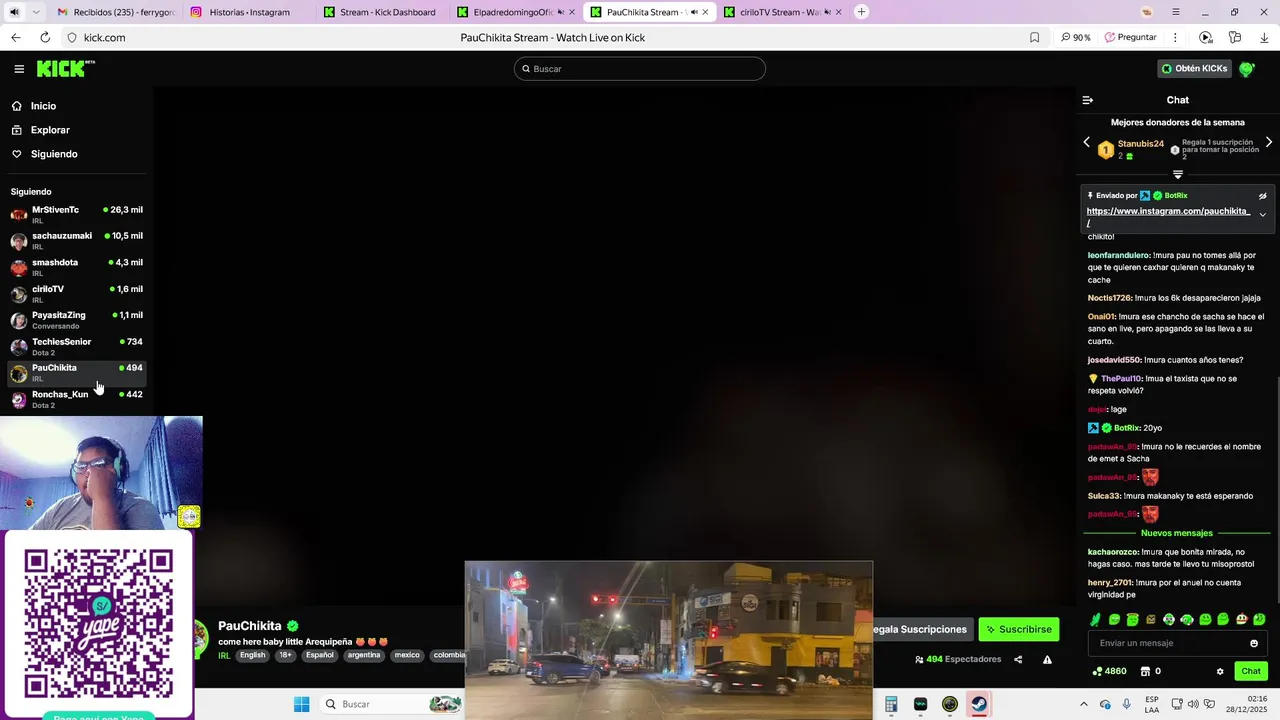This screenshot has width=1280, height=720.
Task: Open the Windows Start button
Action: click(x=301, y=704)
